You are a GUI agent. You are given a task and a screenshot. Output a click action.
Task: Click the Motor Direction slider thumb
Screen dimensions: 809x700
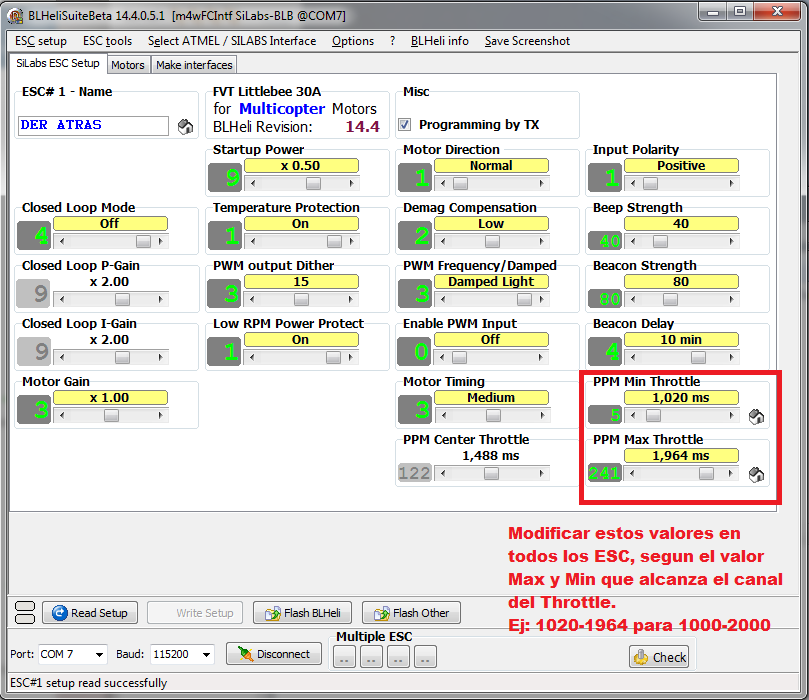click(x=460, y=183)
